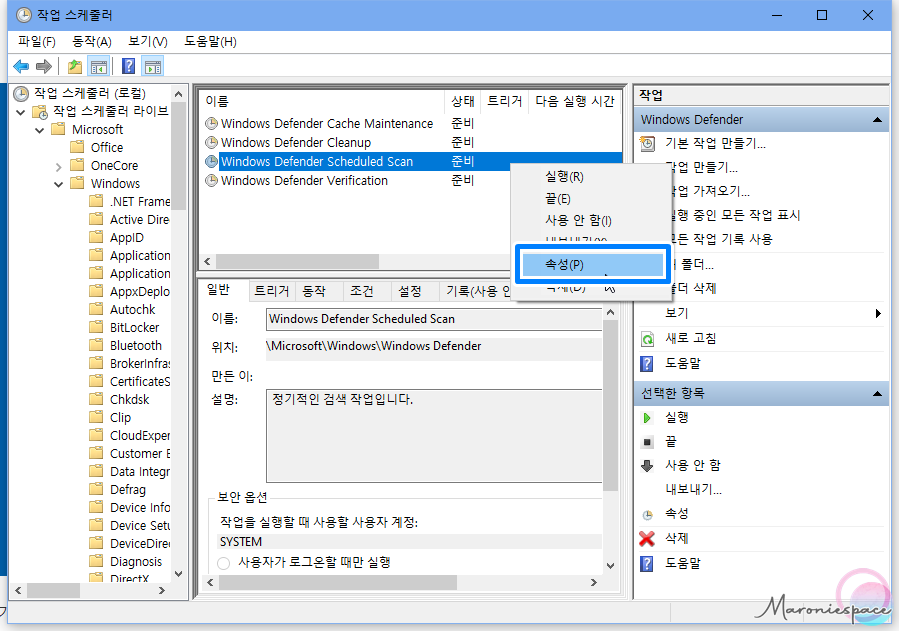Switch to the 트리거 tab

click(272, 291)
